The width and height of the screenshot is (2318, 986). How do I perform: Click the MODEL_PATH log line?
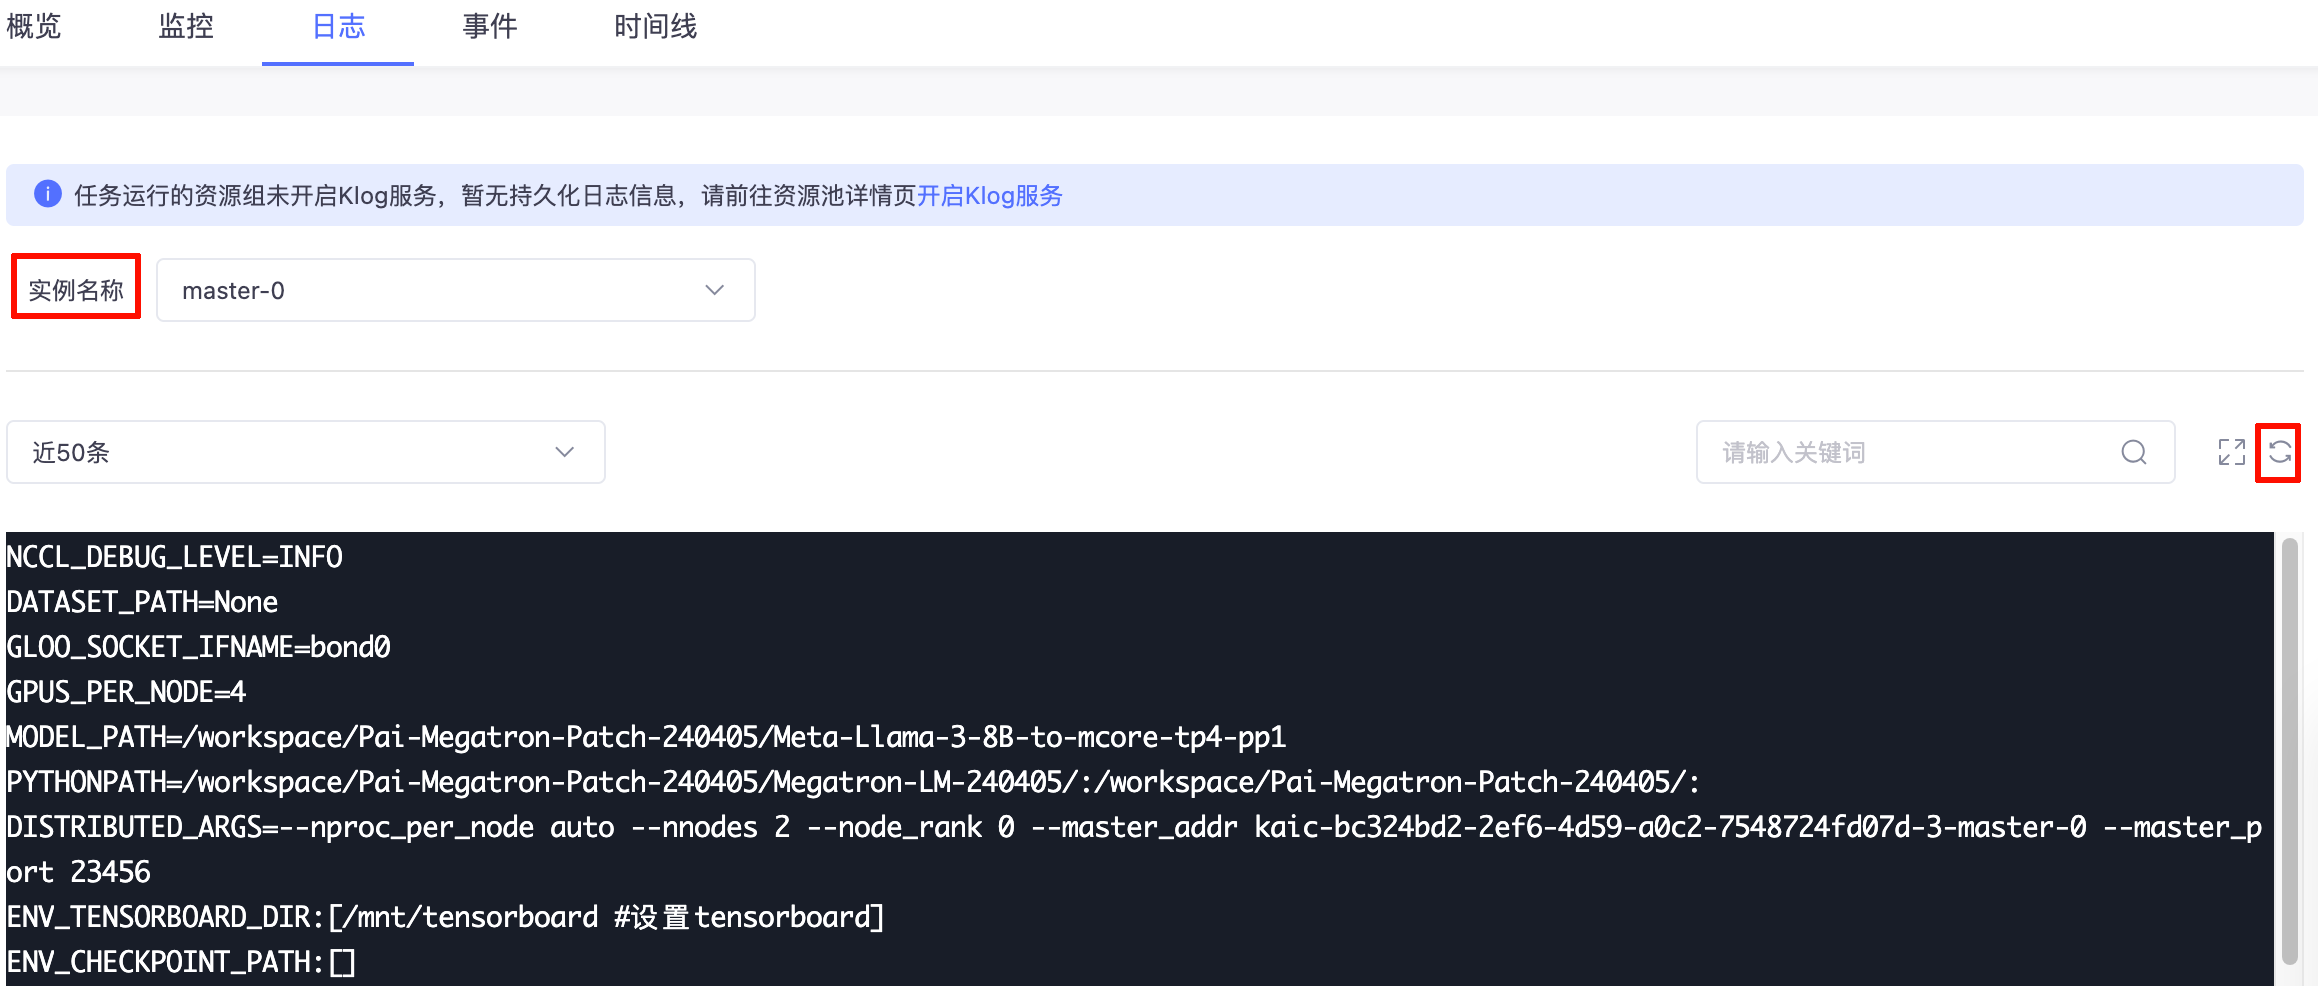[x=646, y=737]
